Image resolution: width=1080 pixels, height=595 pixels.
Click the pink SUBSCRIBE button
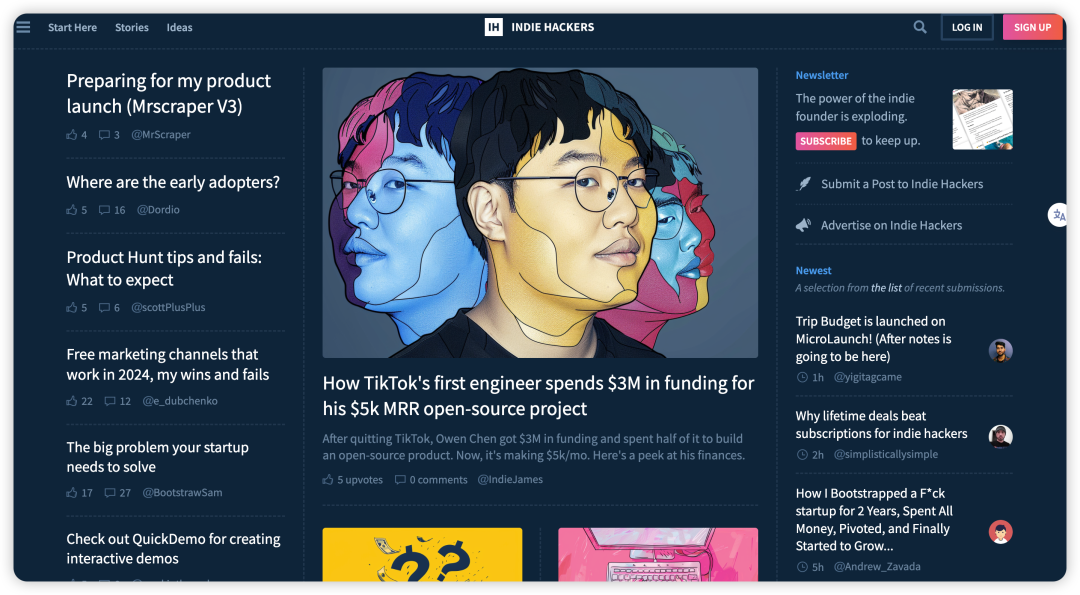826,140
